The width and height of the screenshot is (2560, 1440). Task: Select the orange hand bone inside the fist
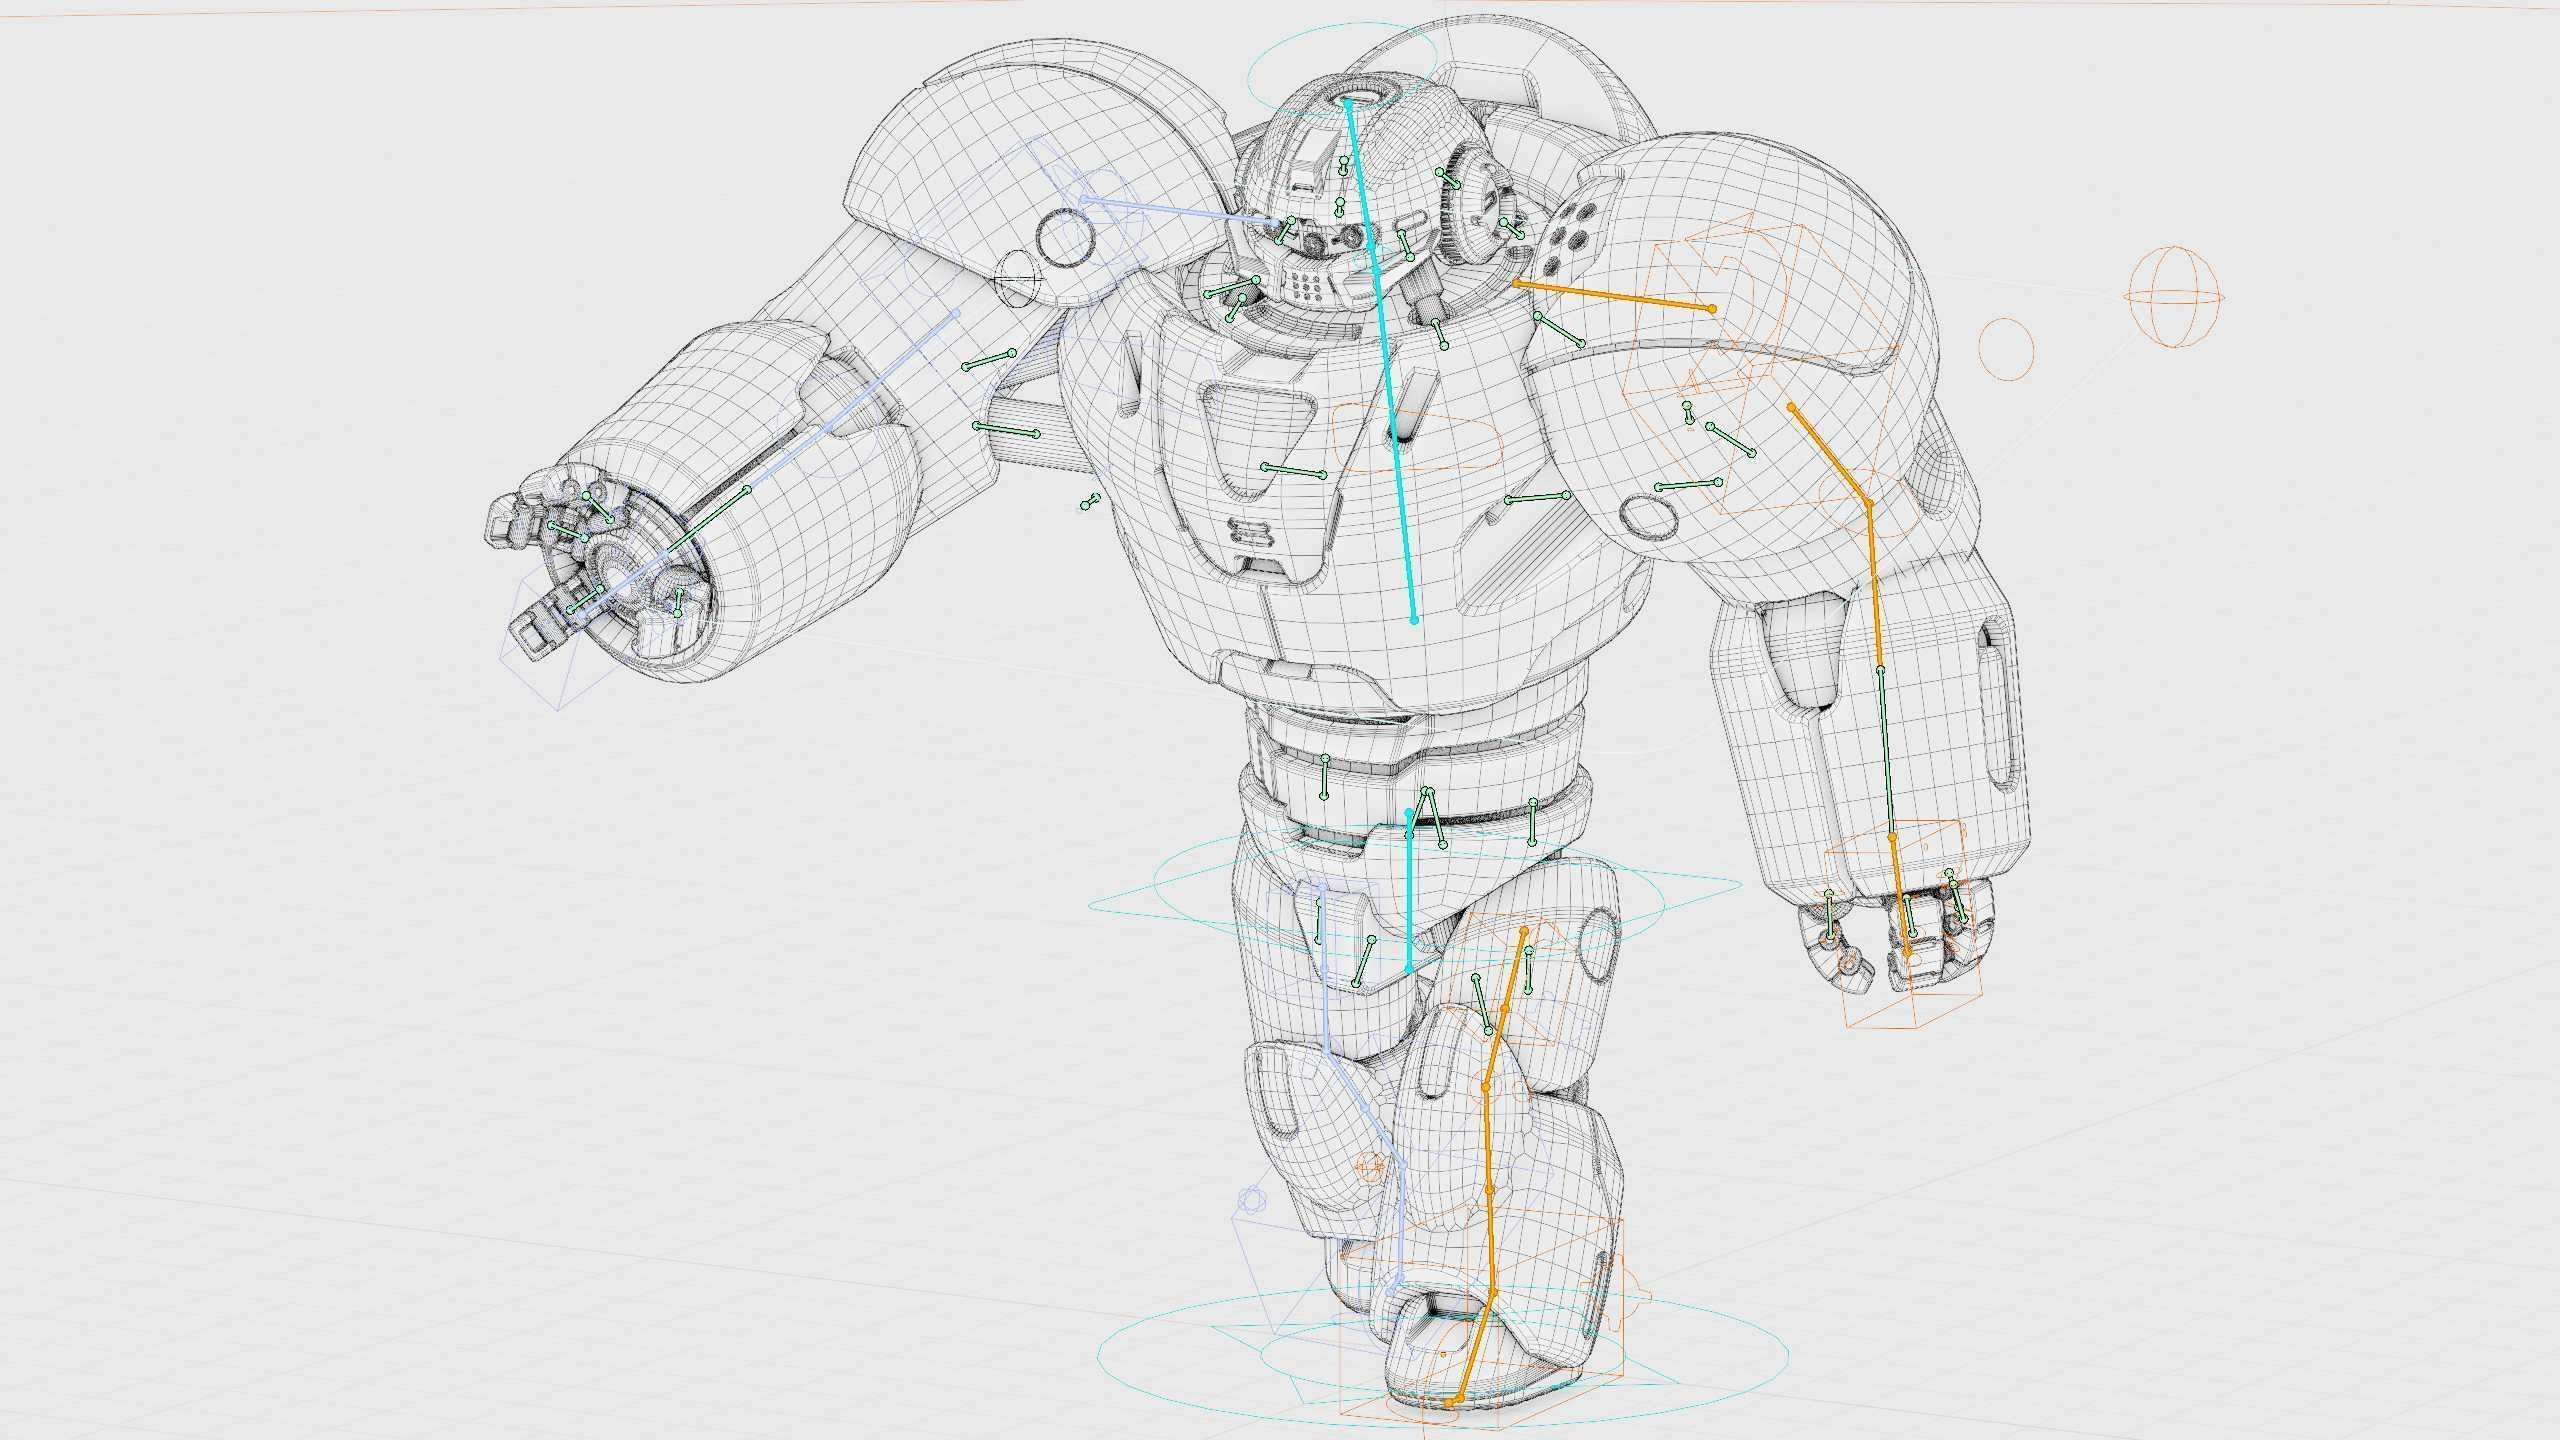tap(1900, 894)
